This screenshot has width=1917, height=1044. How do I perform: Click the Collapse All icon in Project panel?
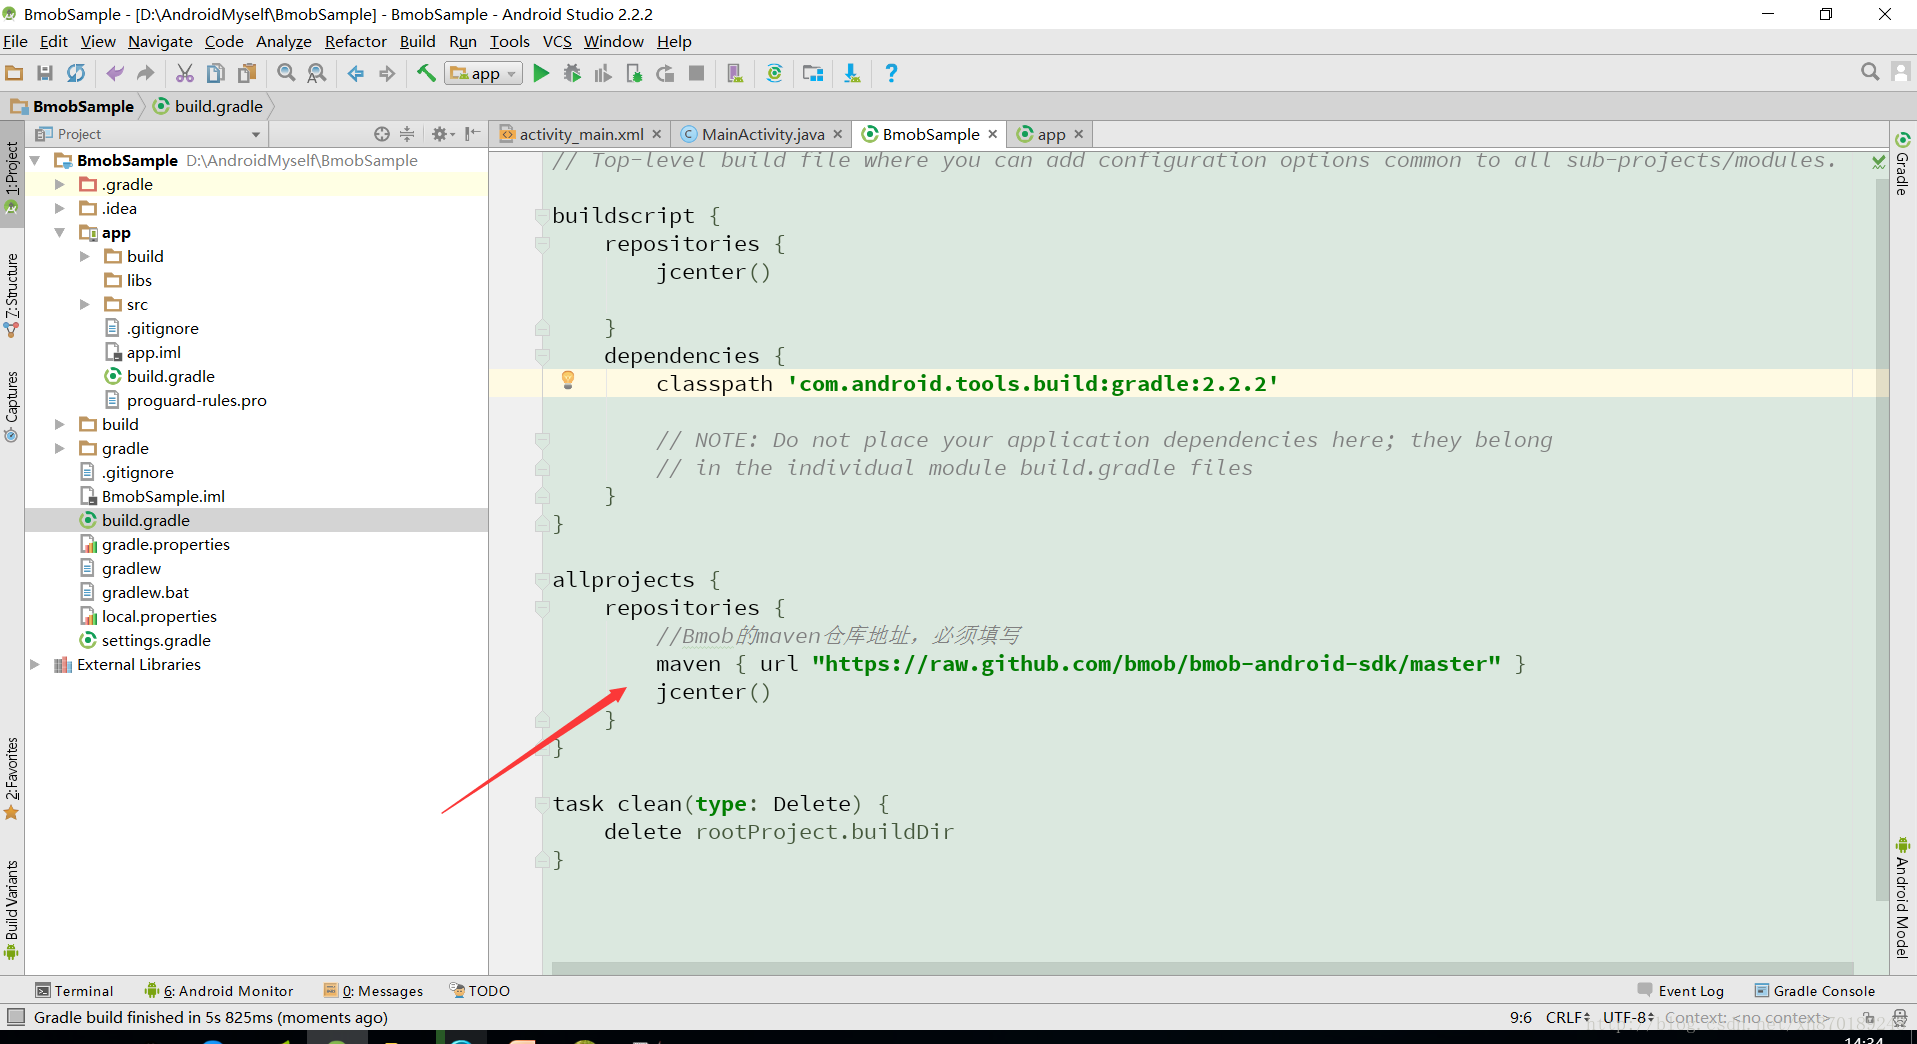point(407,134)
